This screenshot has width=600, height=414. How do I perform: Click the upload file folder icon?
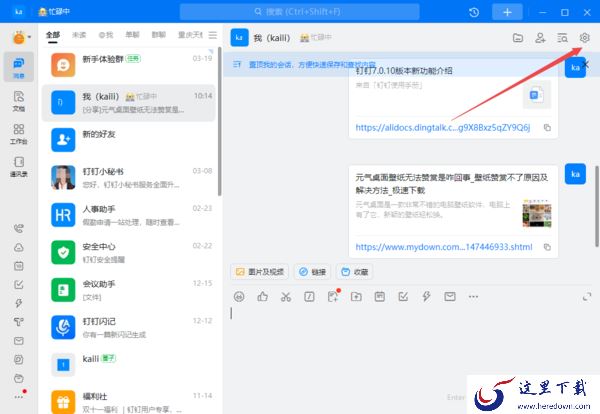[356, 297]
